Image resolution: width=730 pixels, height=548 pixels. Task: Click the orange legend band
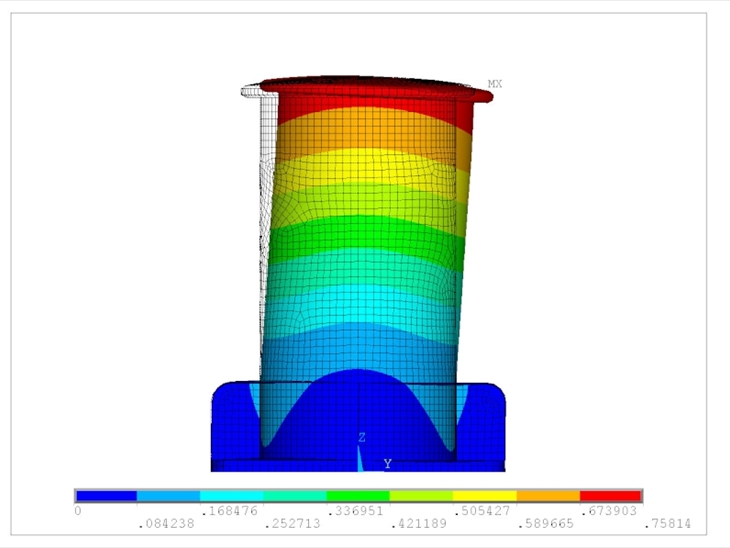pos(548,496)
